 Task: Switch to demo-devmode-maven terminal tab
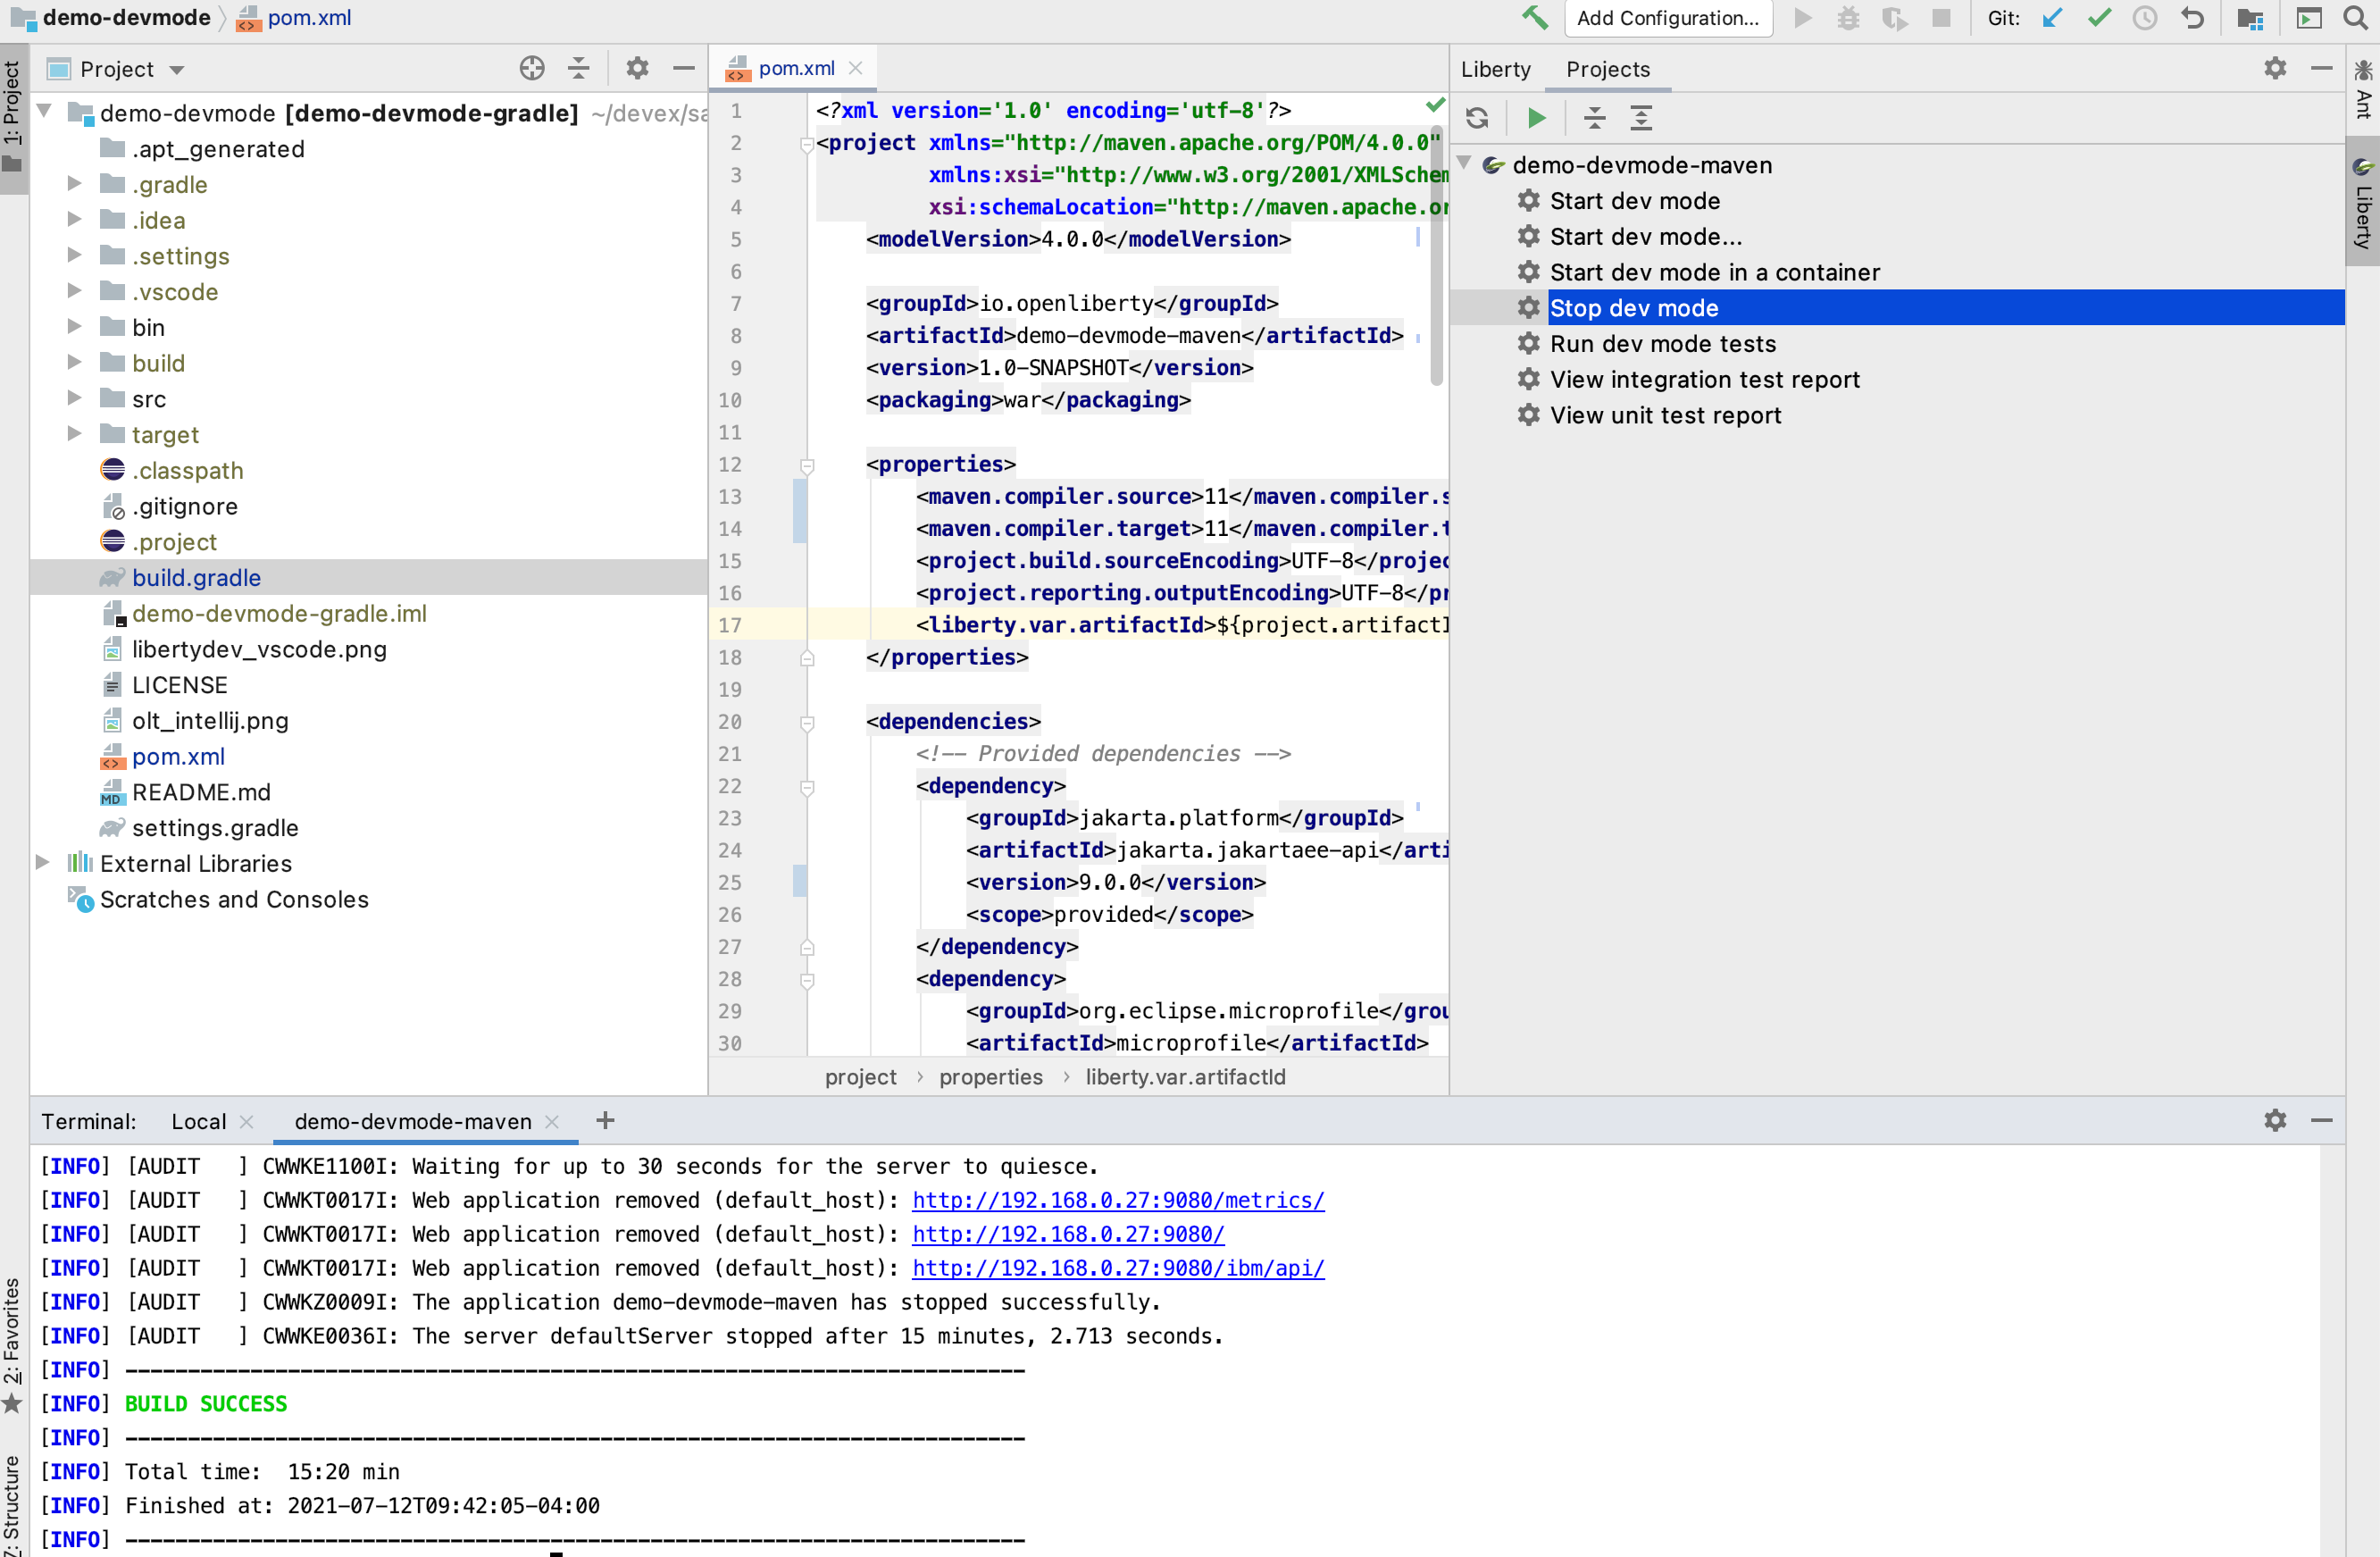(x=413, y=1122)
